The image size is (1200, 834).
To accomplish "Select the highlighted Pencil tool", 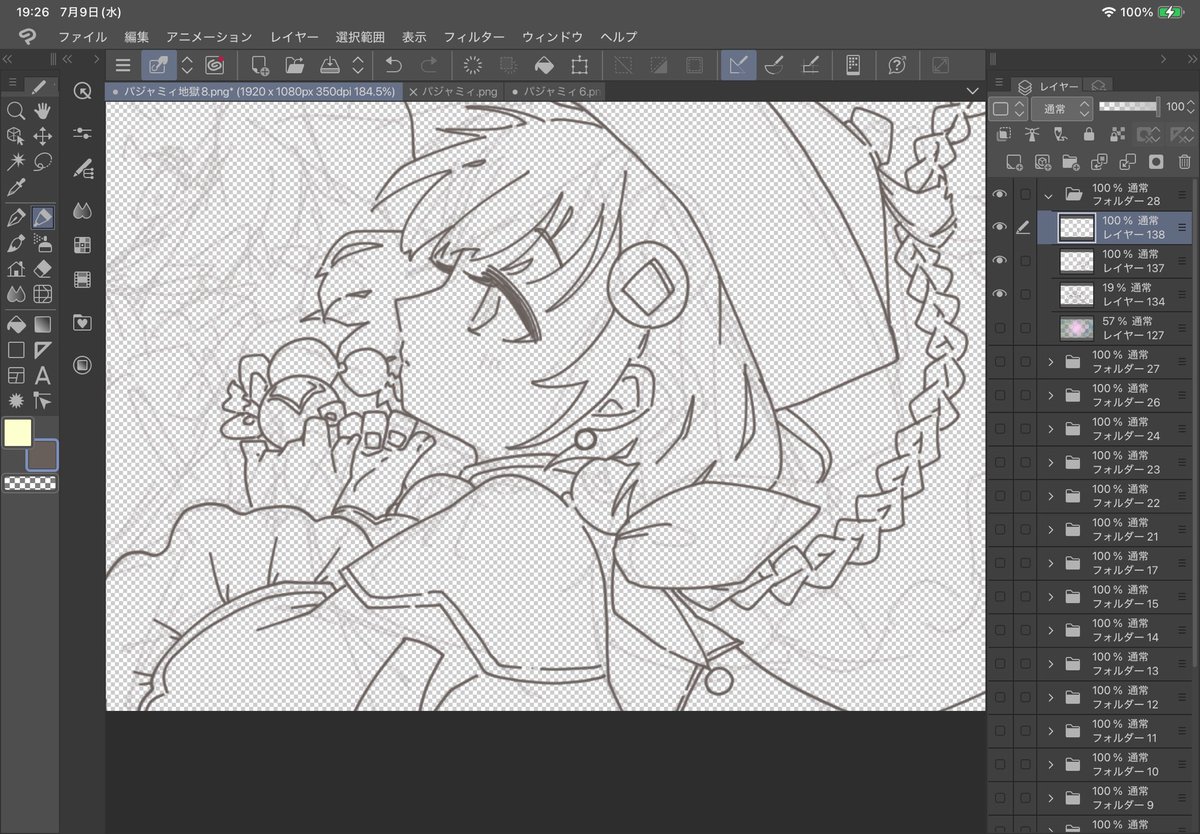I will click(43, 217).
